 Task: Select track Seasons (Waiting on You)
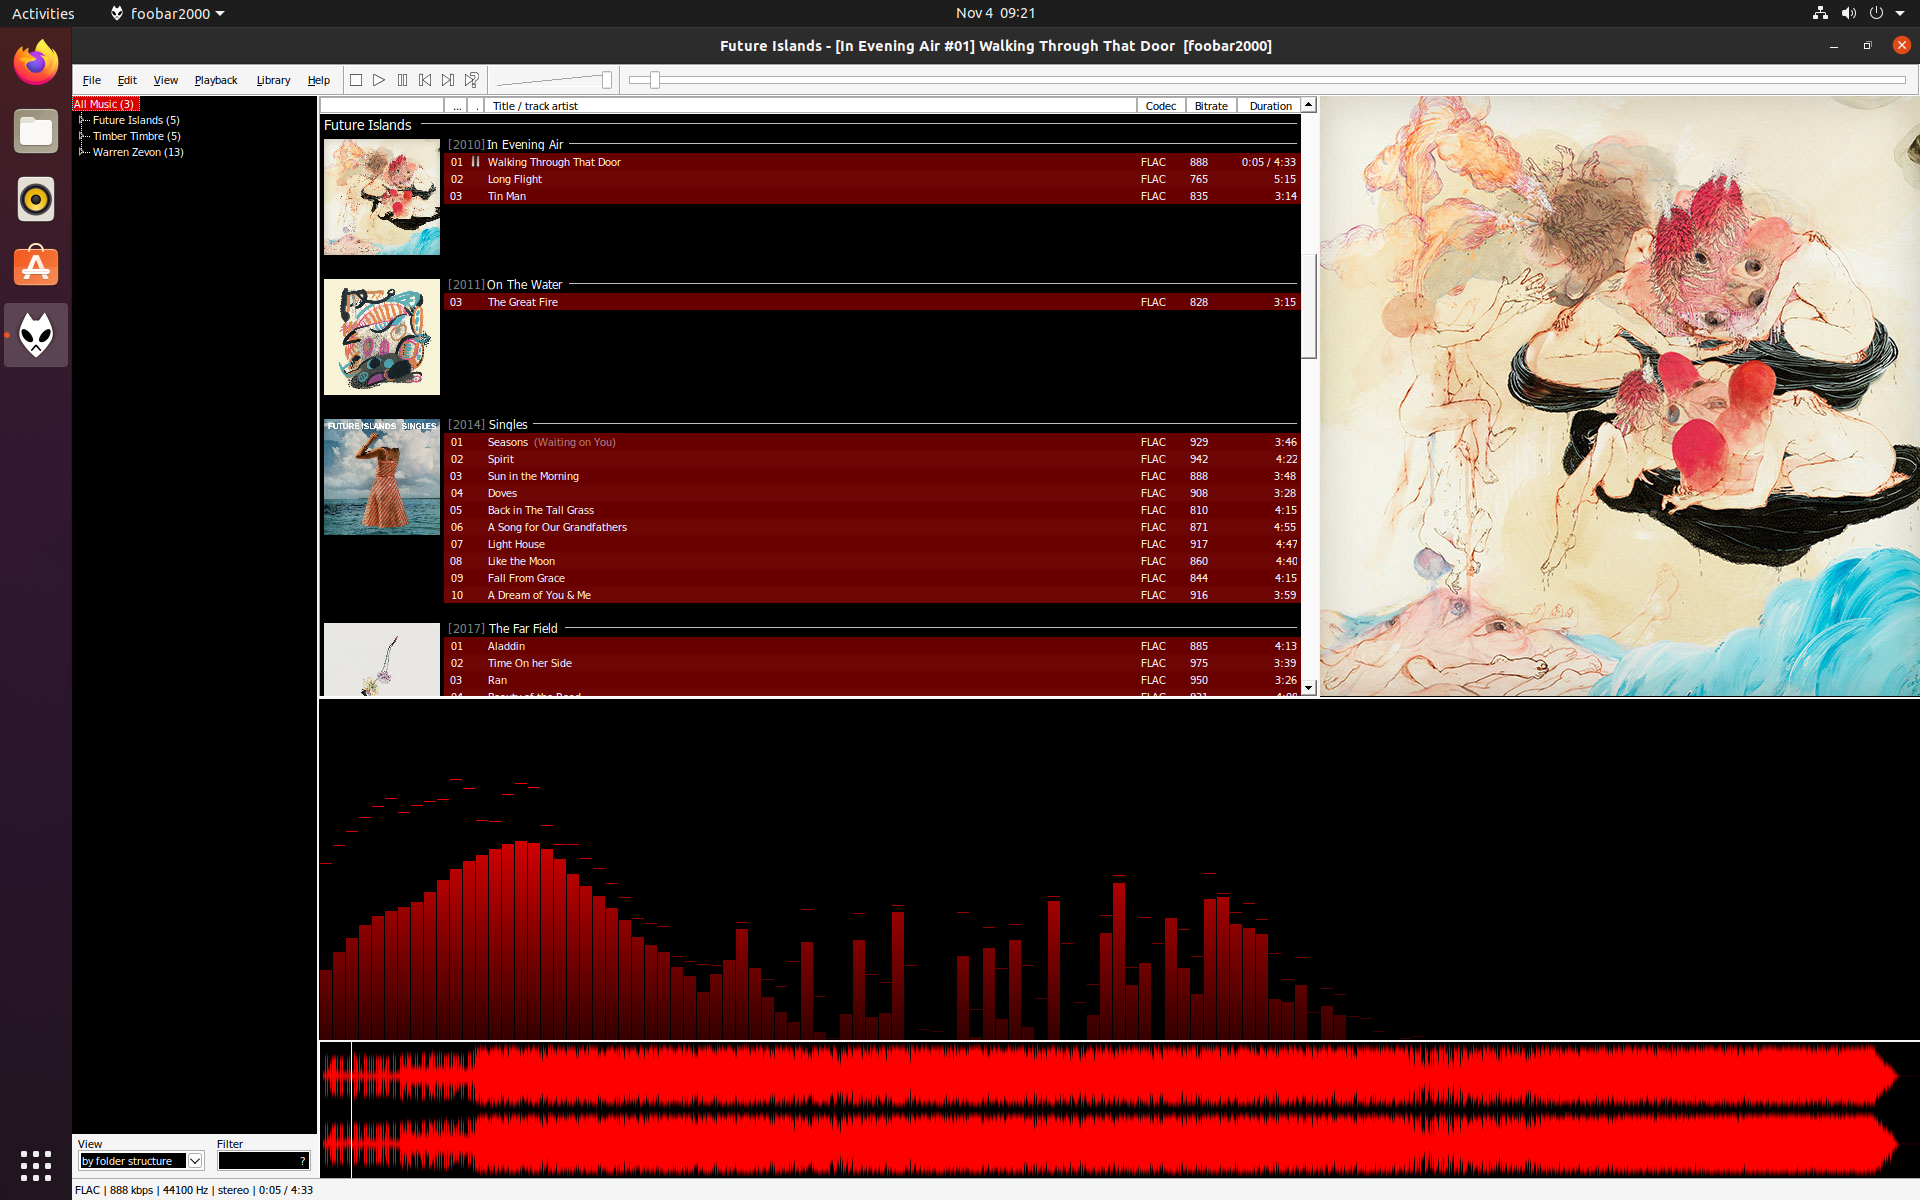pyautogui.click(x=872, y=442)
